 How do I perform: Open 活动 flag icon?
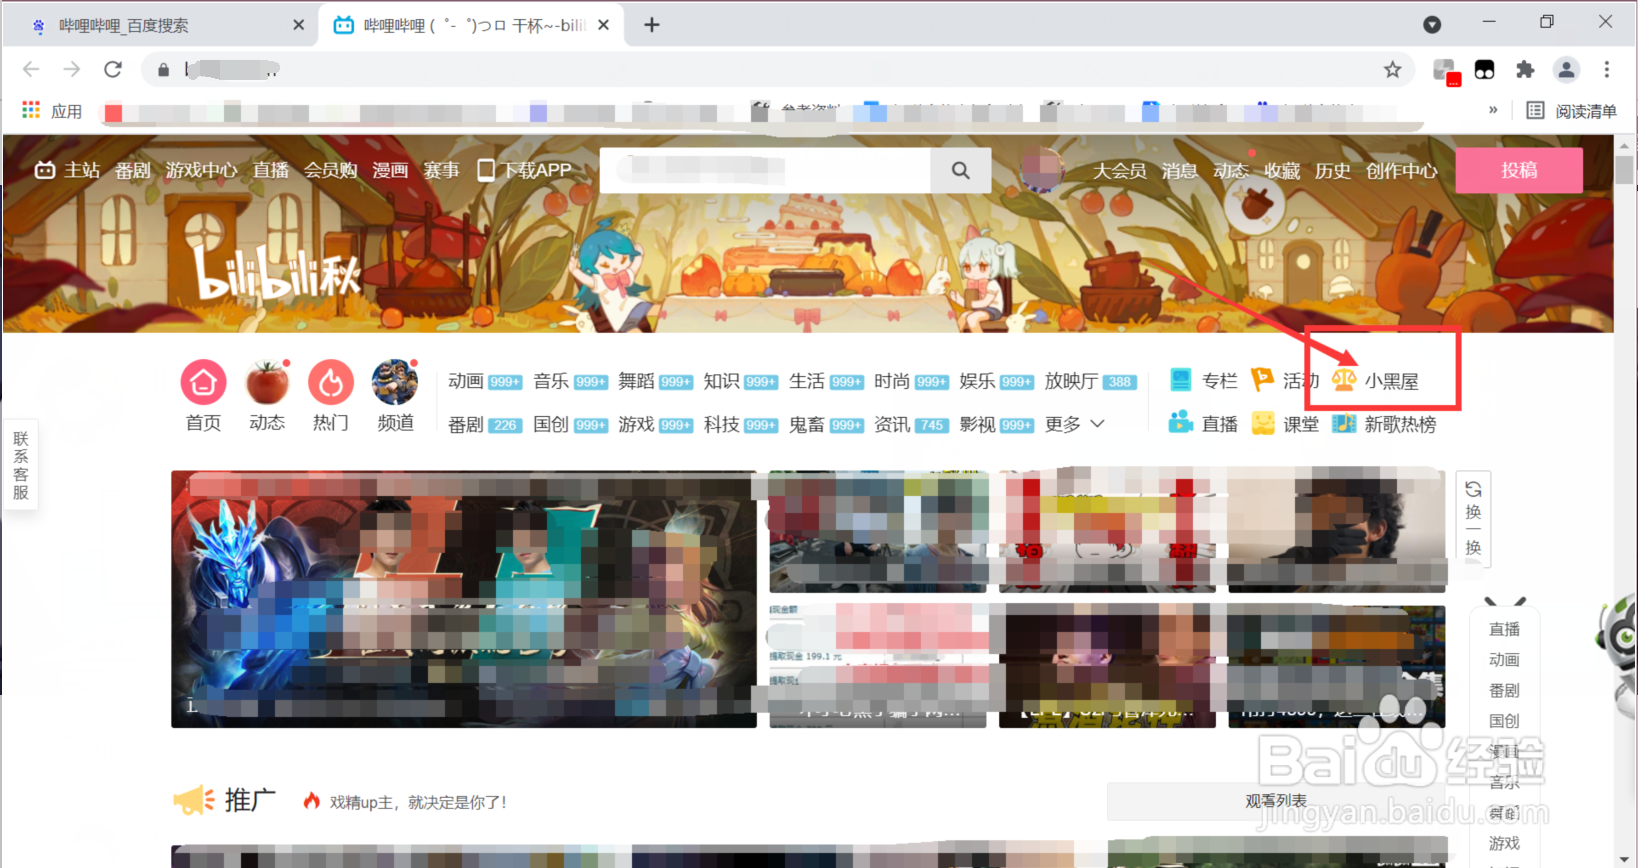1263,381
